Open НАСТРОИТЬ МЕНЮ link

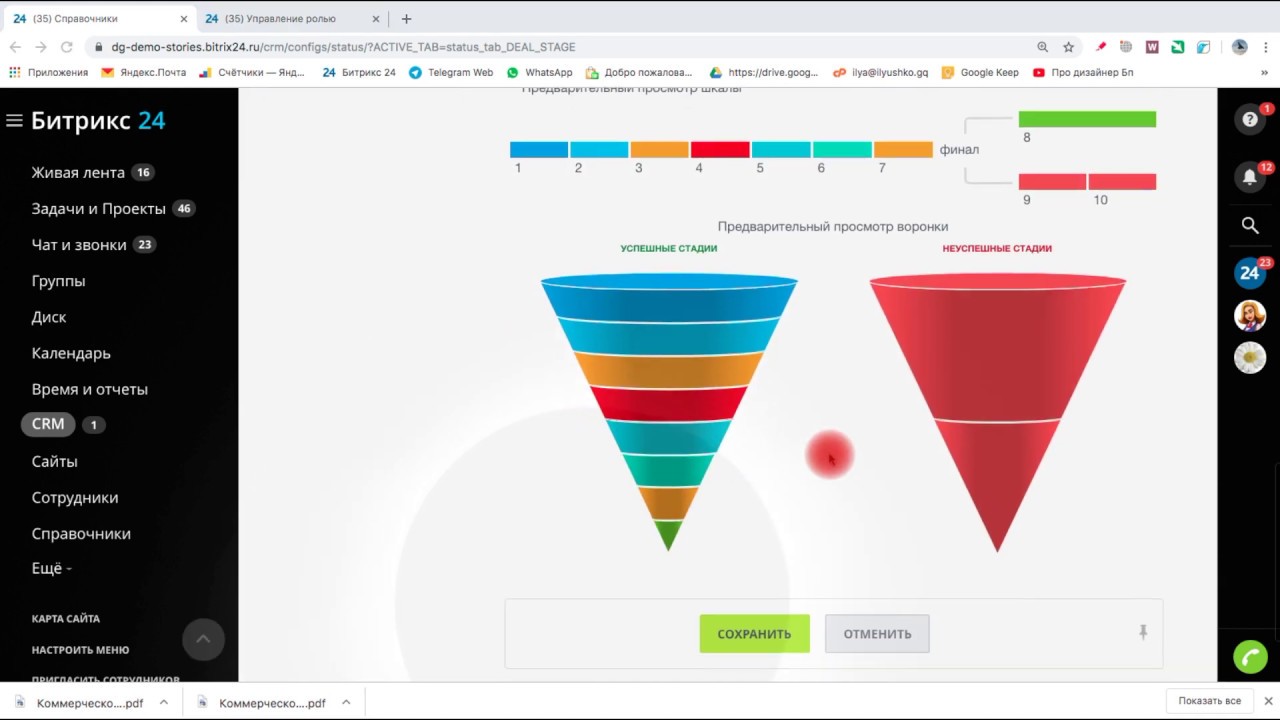[x=80, y=650]
